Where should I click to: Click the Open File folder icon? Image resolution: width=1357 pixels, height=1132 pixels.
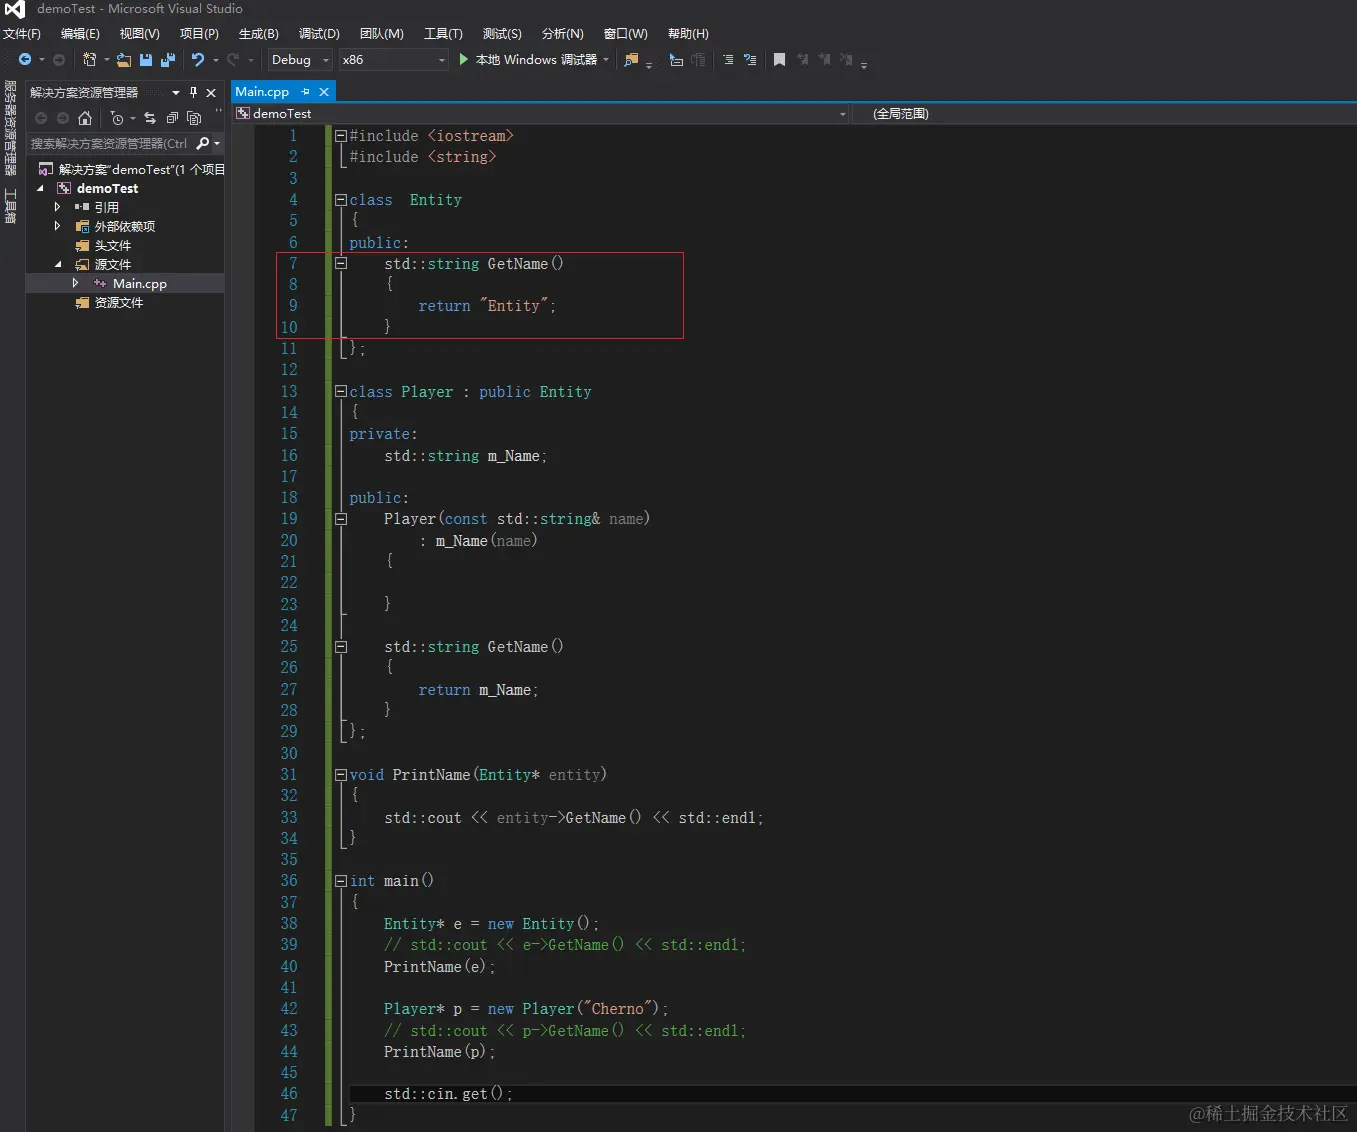(124, 60)
